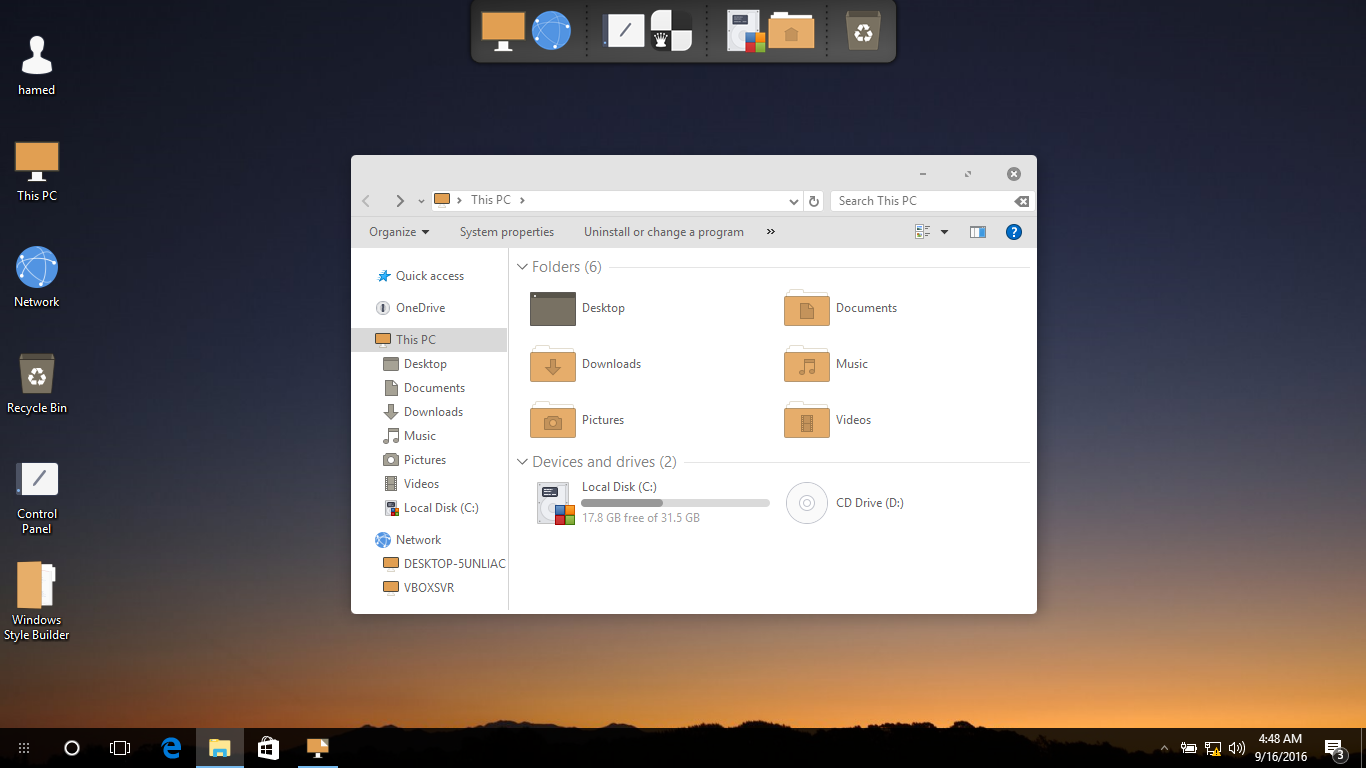Select VBOXSVR under Network
This screenshot has width=1366, height=768.
[x=428, y=588]
